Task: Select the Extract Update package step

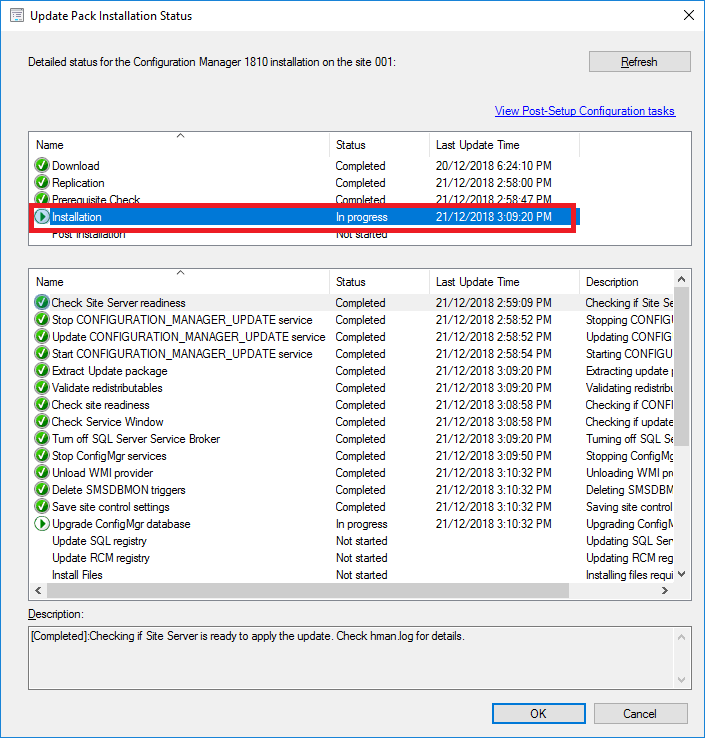Action: pyautogui.click(x=352, y=371)
